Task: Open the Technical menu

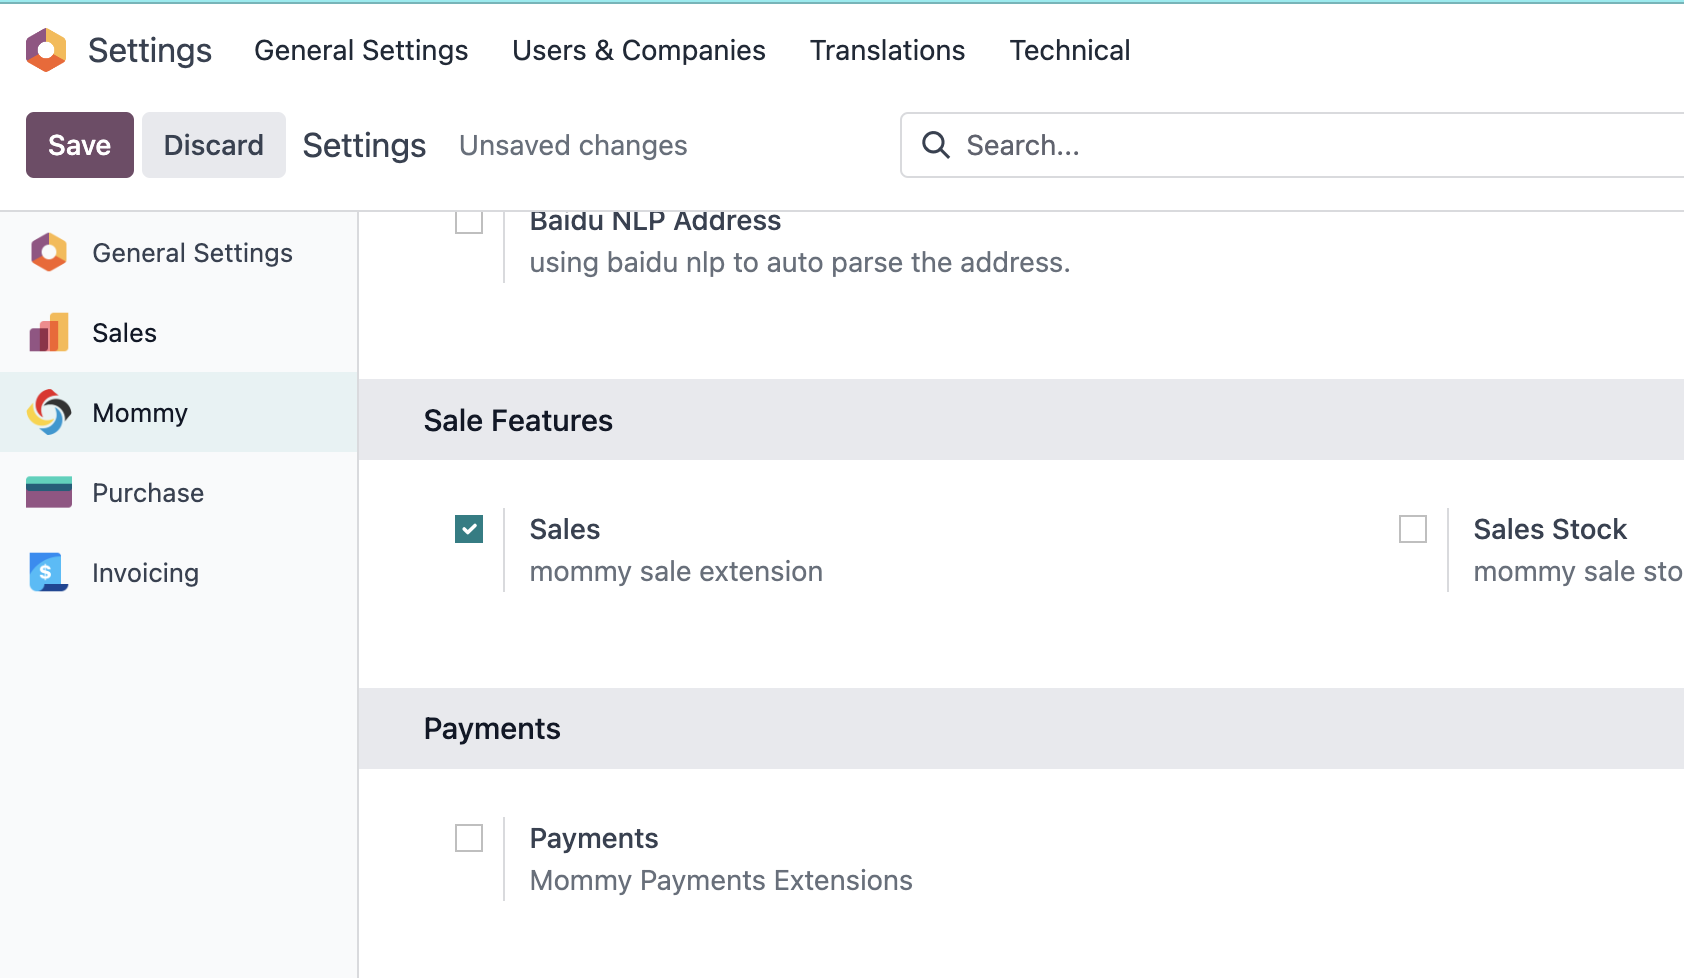Action: [x=1070, y=50]
